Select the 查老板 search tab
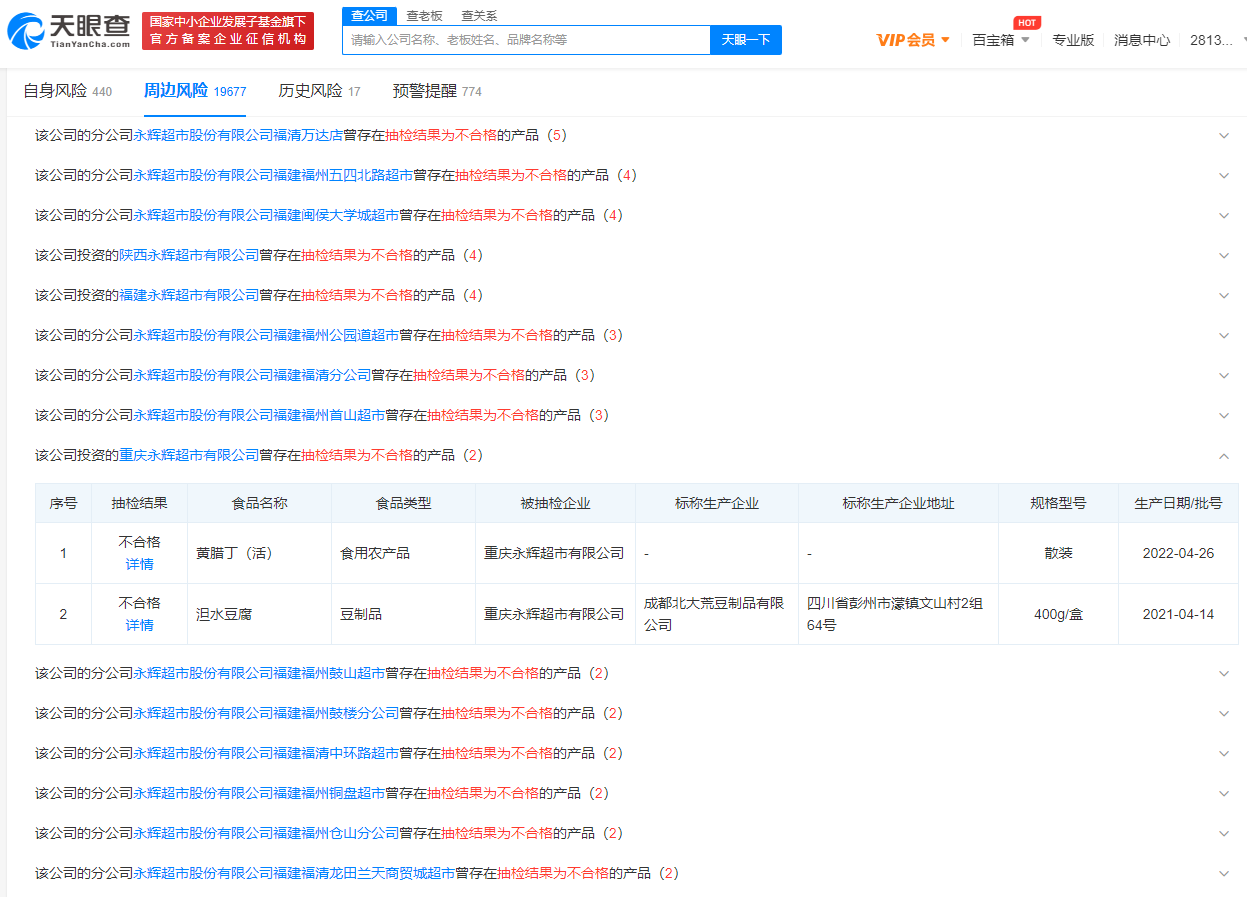1247x897 pixels. click(x=424, y=16)
